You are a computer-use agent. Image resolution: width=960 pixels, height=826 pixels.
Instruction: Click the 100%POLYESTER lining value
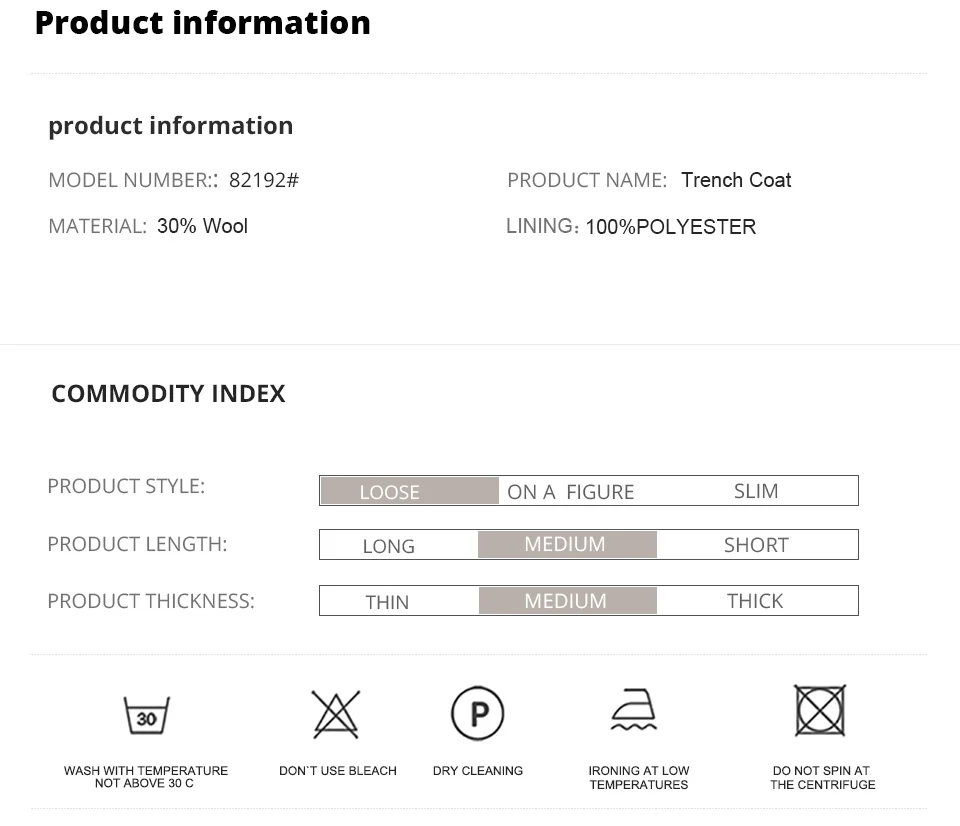pos(670,227)
